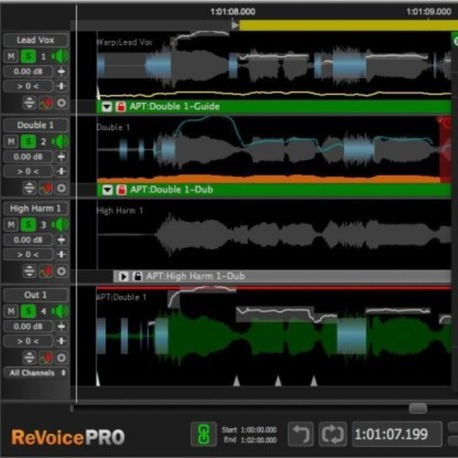Click Out 1 track height icon

tap(29, 358)
